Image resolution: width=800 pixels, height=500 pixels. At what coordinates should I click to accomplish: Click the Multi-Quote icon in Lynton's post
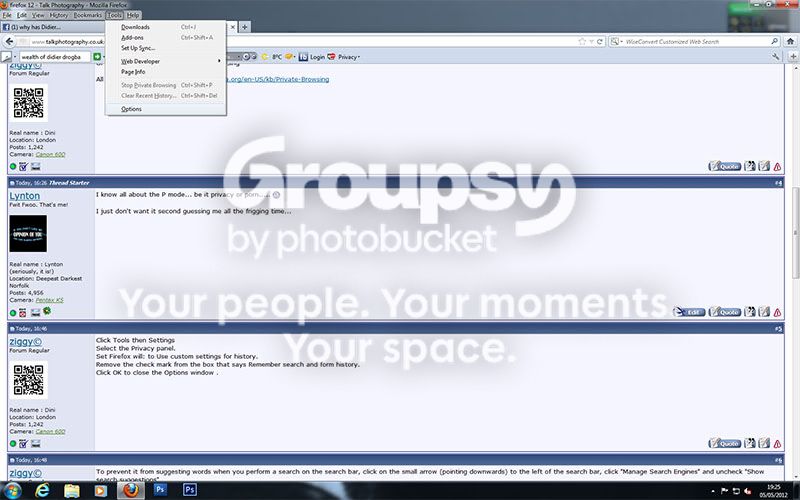(749, 312)
